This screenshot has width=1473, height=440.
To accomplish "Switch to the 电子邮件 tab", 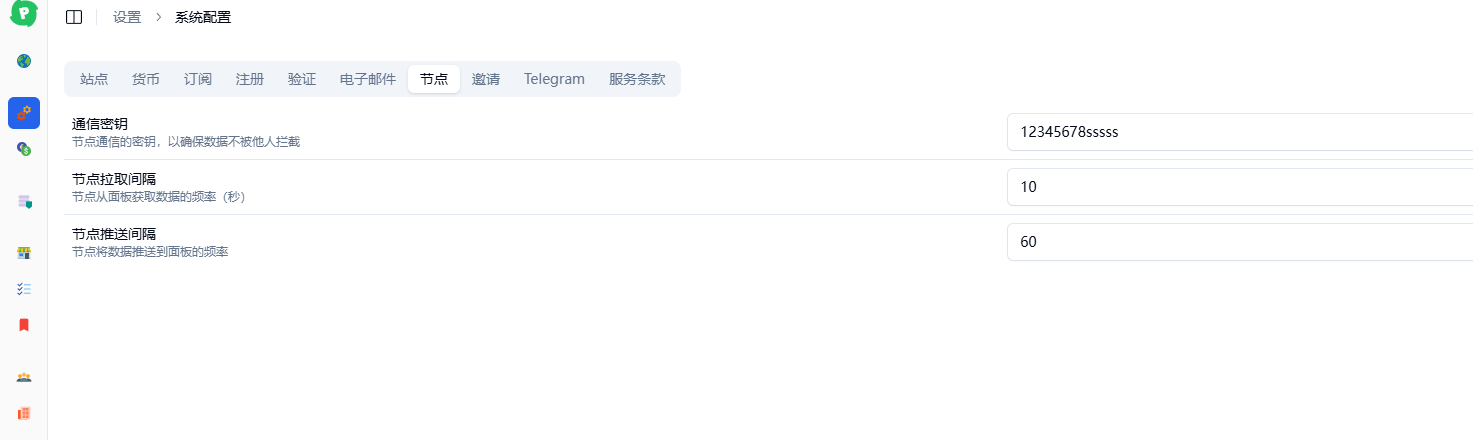I will coord(368,79).
